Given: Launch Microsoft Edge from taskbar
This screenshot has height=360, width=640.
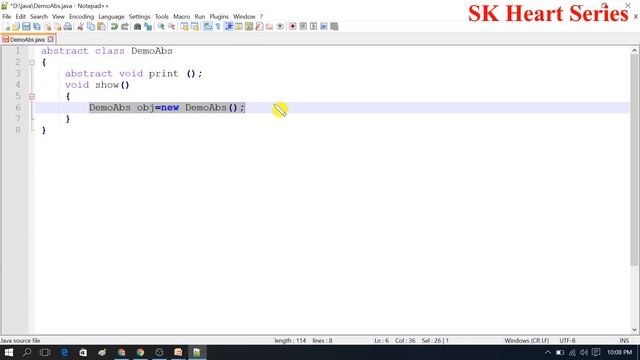Looking at the screenshot, I should [x=64, y=352].
